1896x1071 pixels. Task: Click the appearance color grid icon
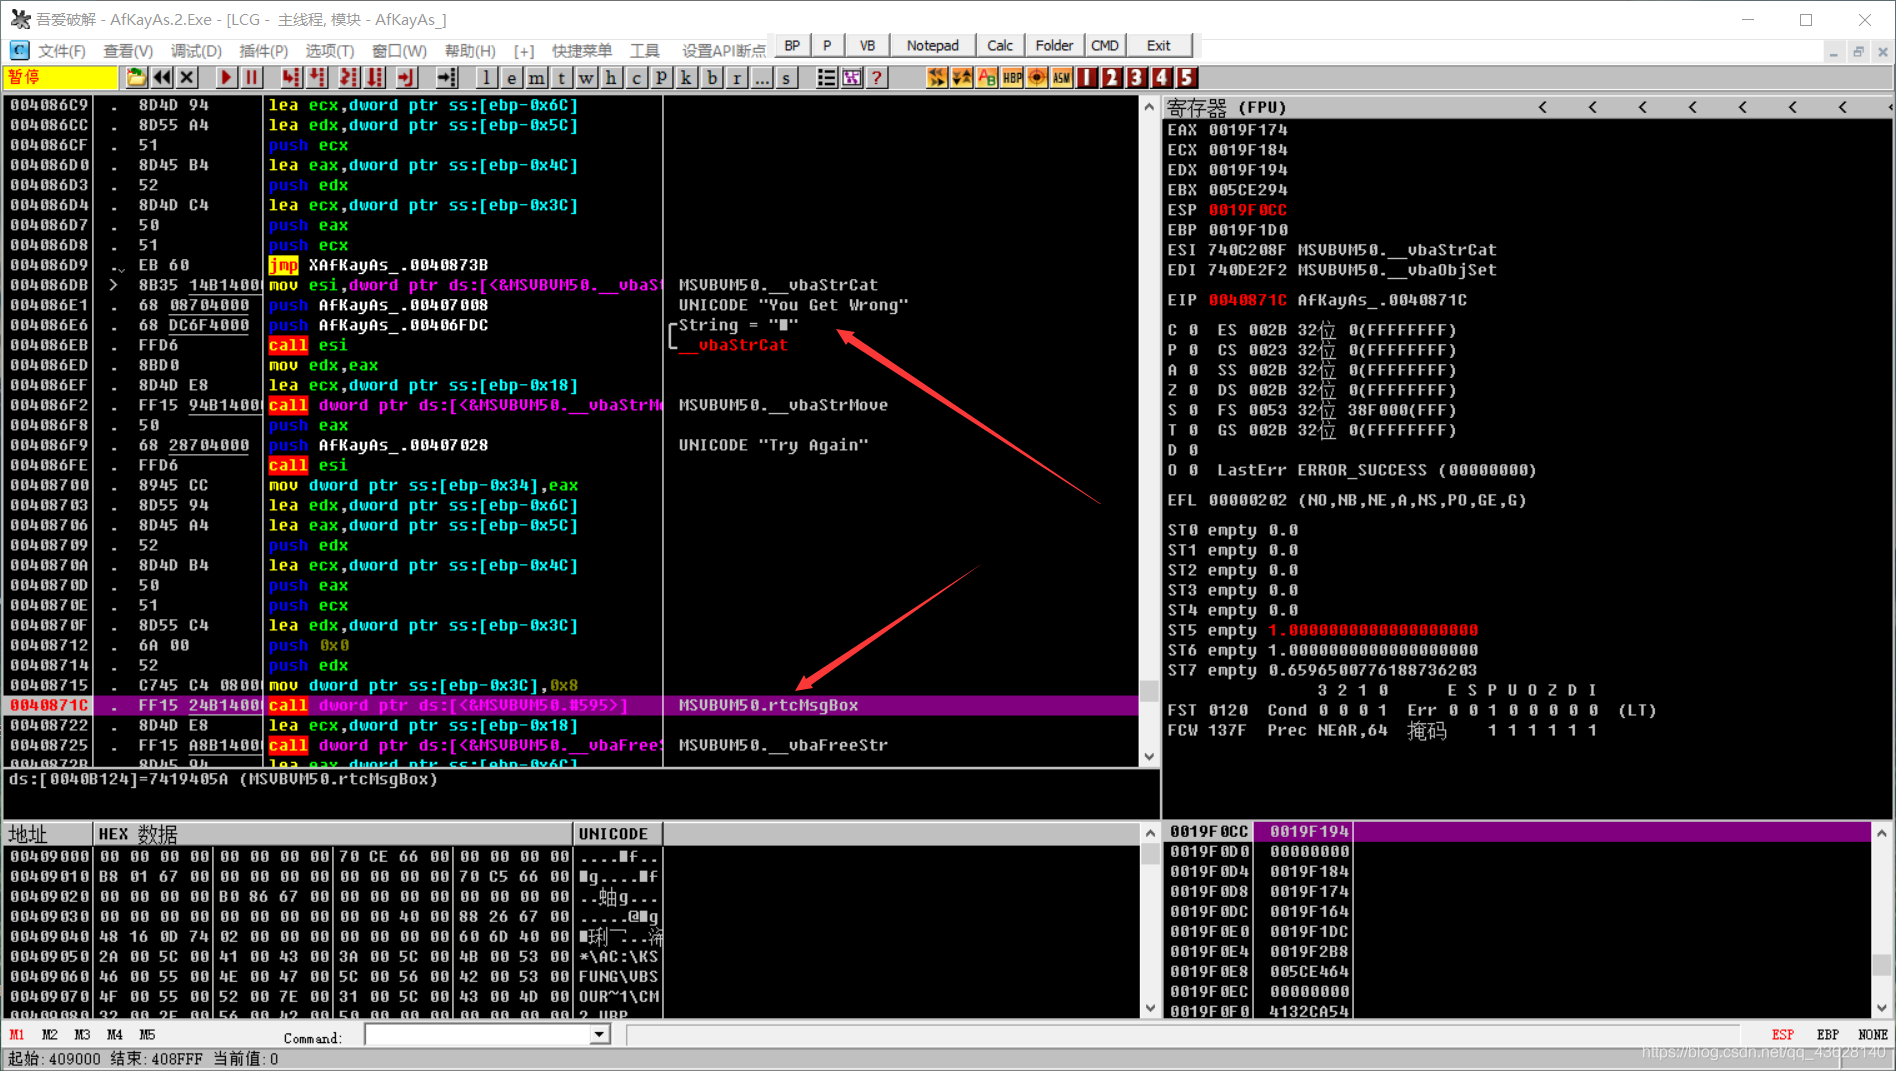pyautogui.click(x=851, y=78)
